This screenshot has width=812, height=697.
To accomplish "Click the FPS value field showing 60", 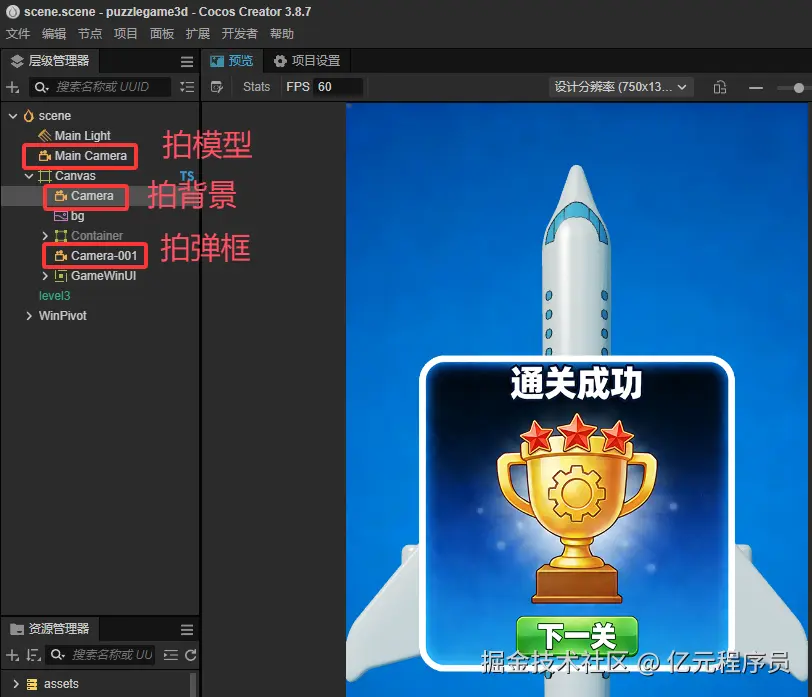I will [339, 87].
